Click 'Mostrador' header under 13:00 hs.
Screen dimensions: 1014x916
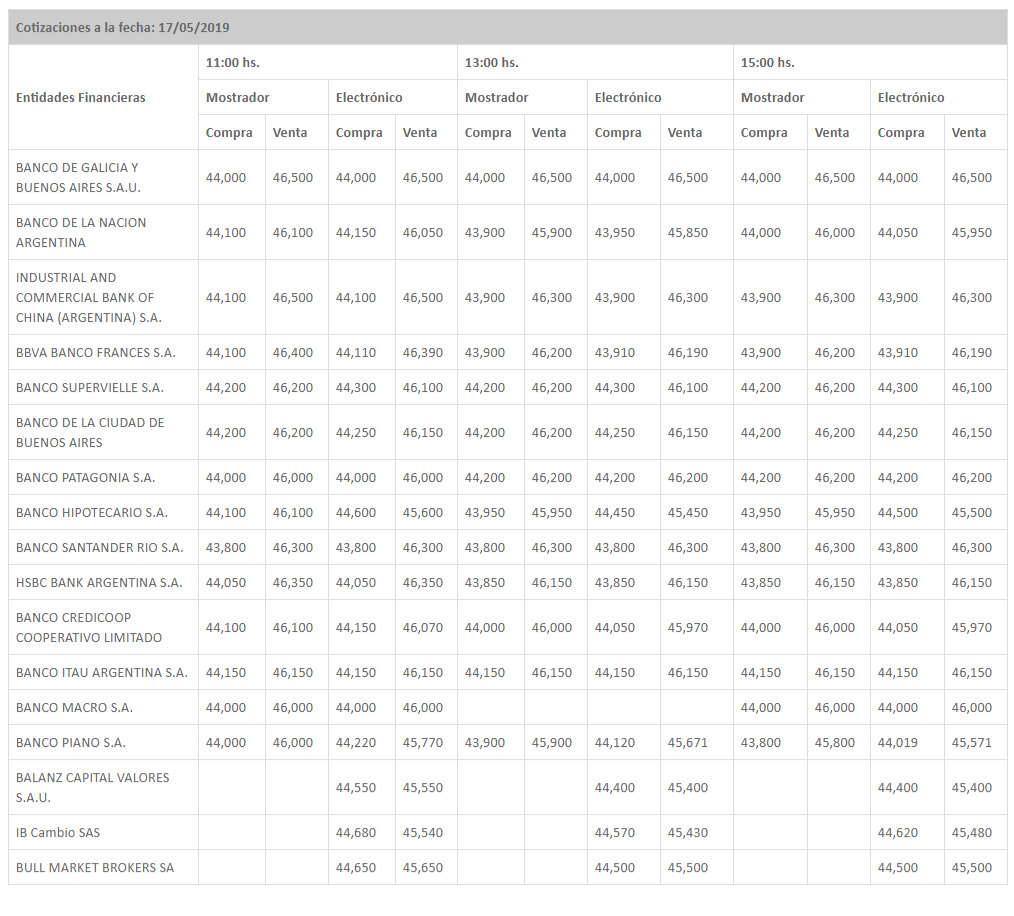(497, 98)
